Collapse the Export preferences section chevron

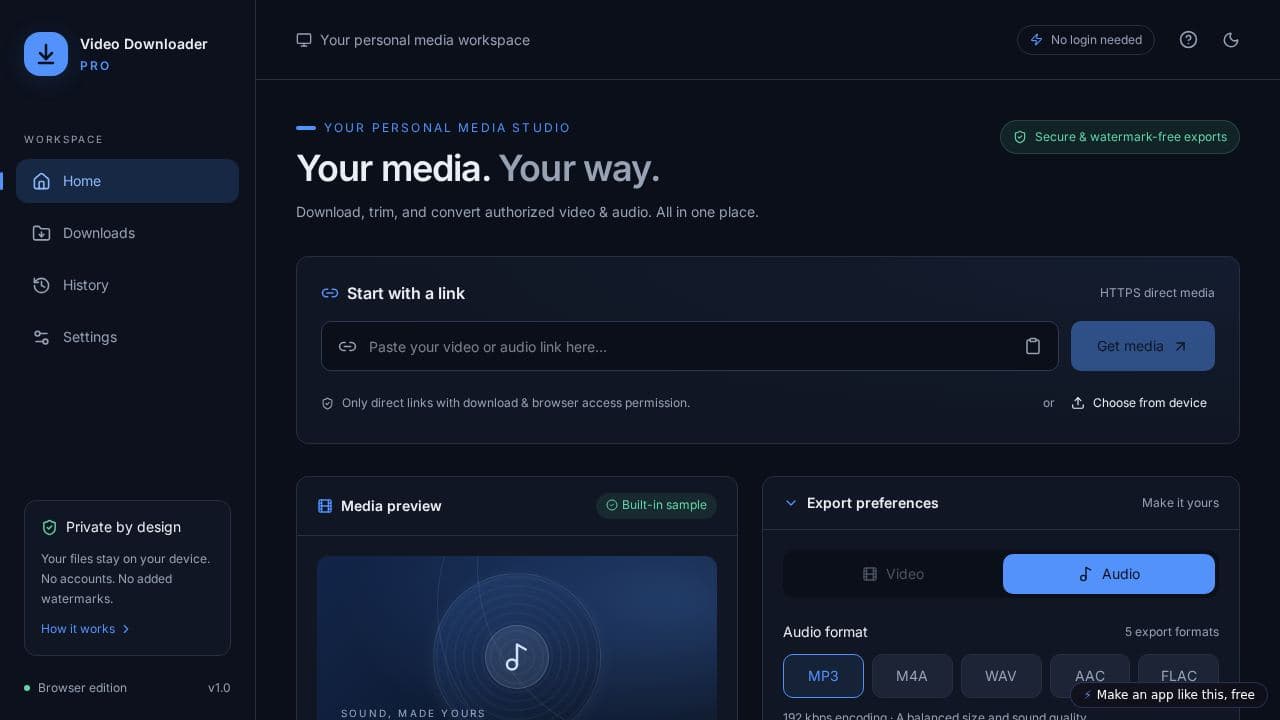791,503
